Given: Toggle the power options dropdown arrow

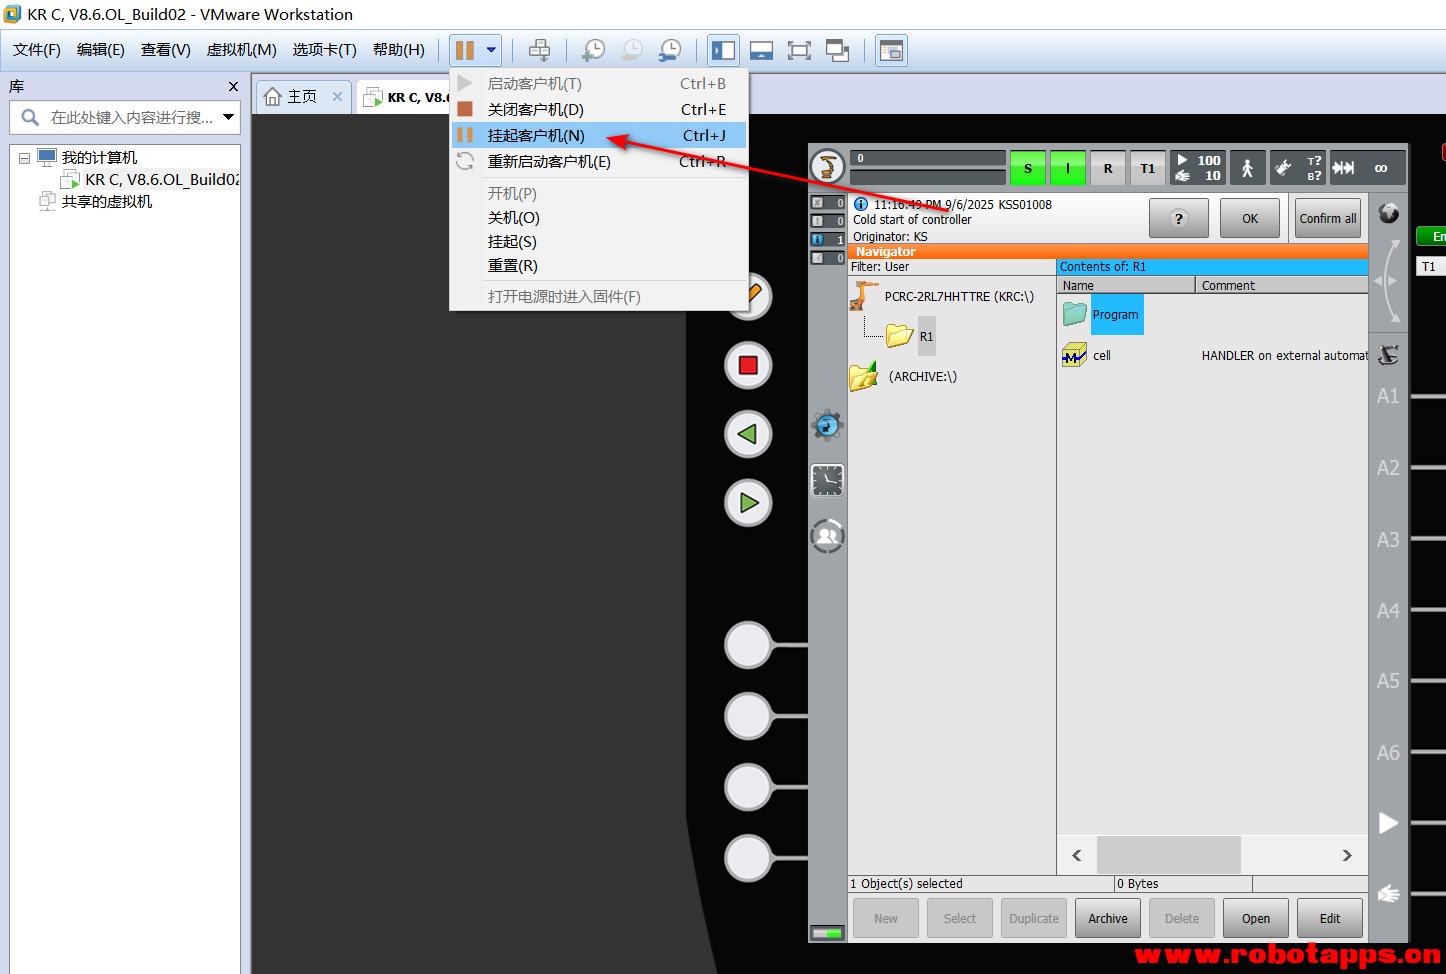Looking at the screenshot, I should [491, 50].
